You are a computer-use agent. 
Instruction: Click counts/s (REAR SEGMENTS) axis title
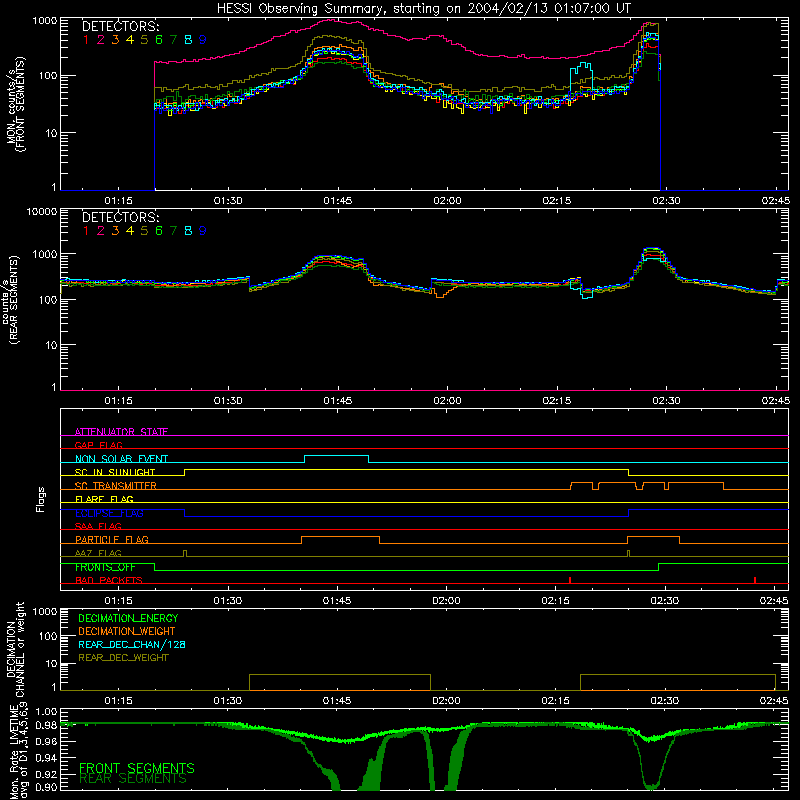point(10,300)
